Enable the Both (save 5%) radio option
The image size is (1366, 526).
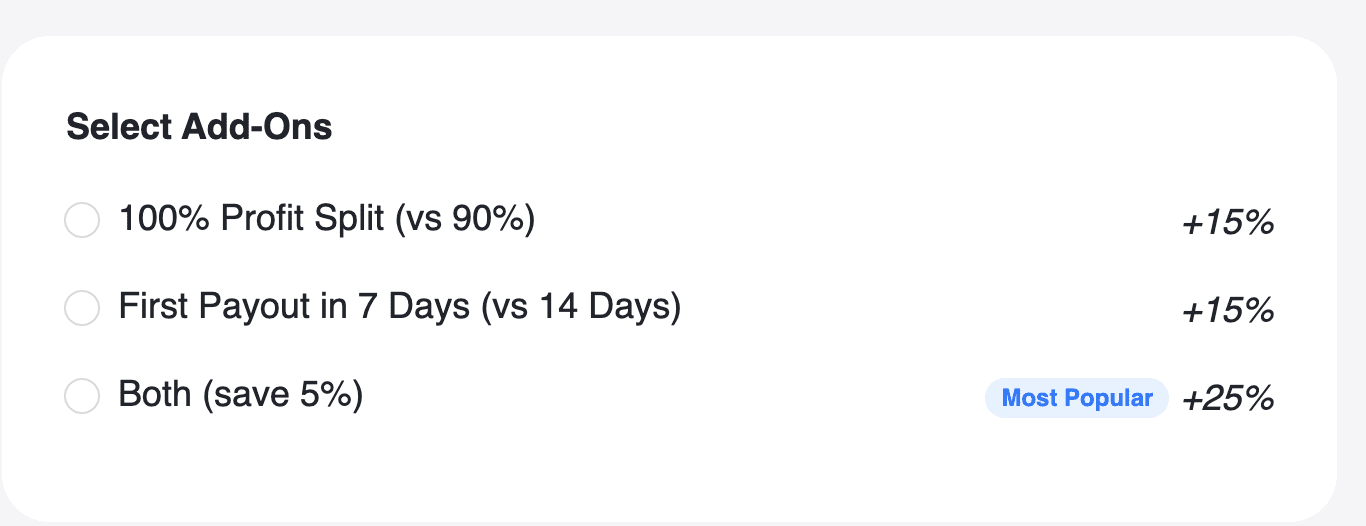coord(82,396)
